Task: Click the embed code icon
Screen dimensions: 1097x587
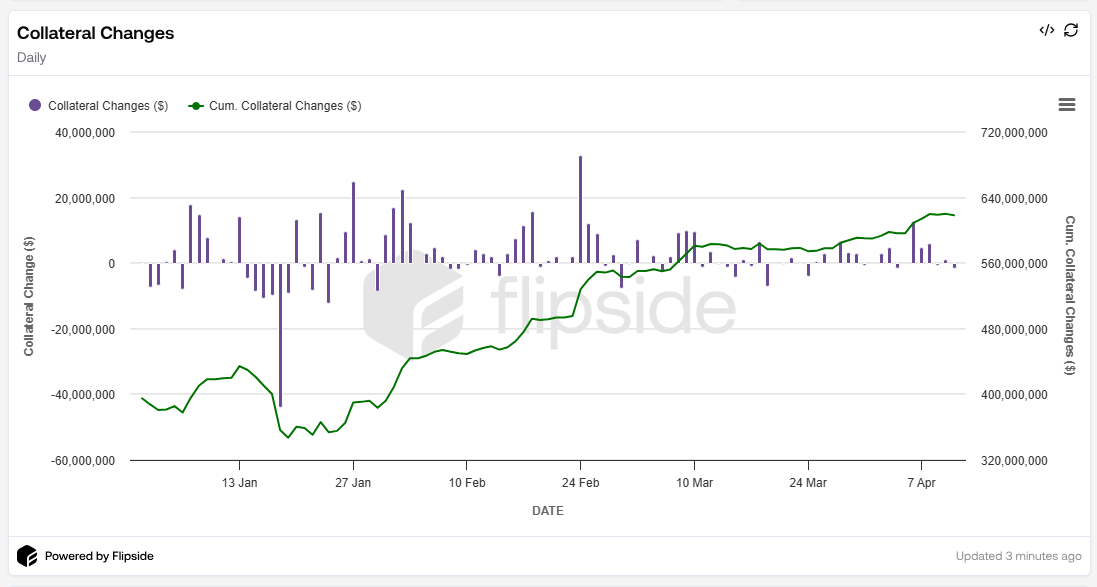Action: (x=1046, y=30)
